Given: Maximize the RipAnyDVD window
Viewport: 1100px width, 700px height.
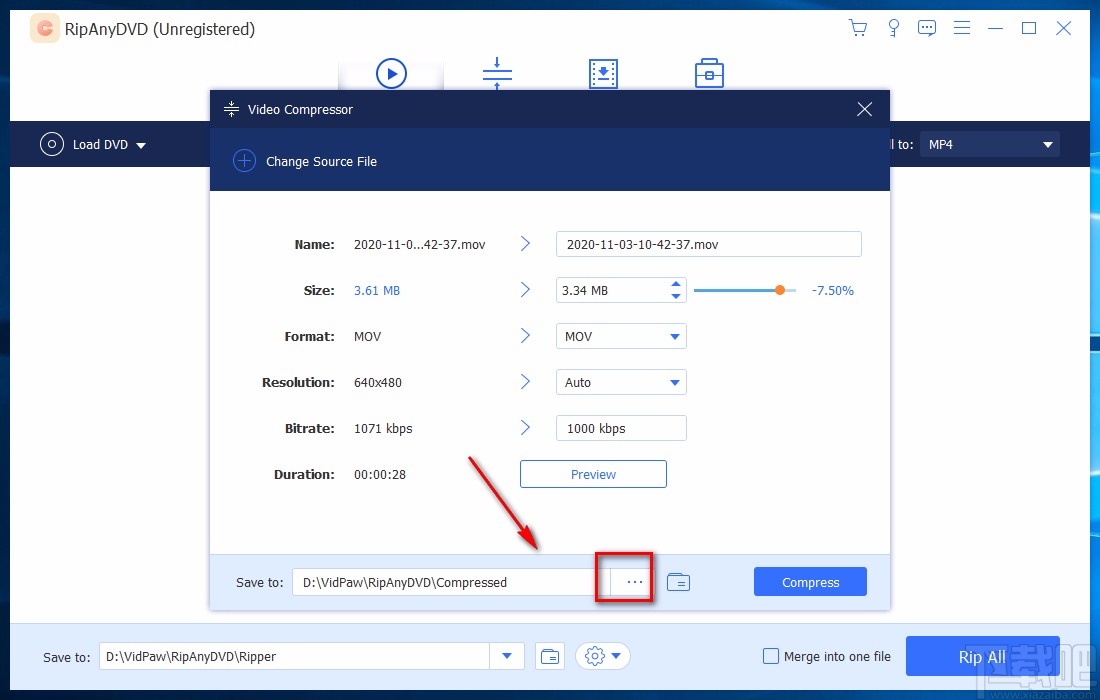Looking at the screenshot, I should (1028, 28).
